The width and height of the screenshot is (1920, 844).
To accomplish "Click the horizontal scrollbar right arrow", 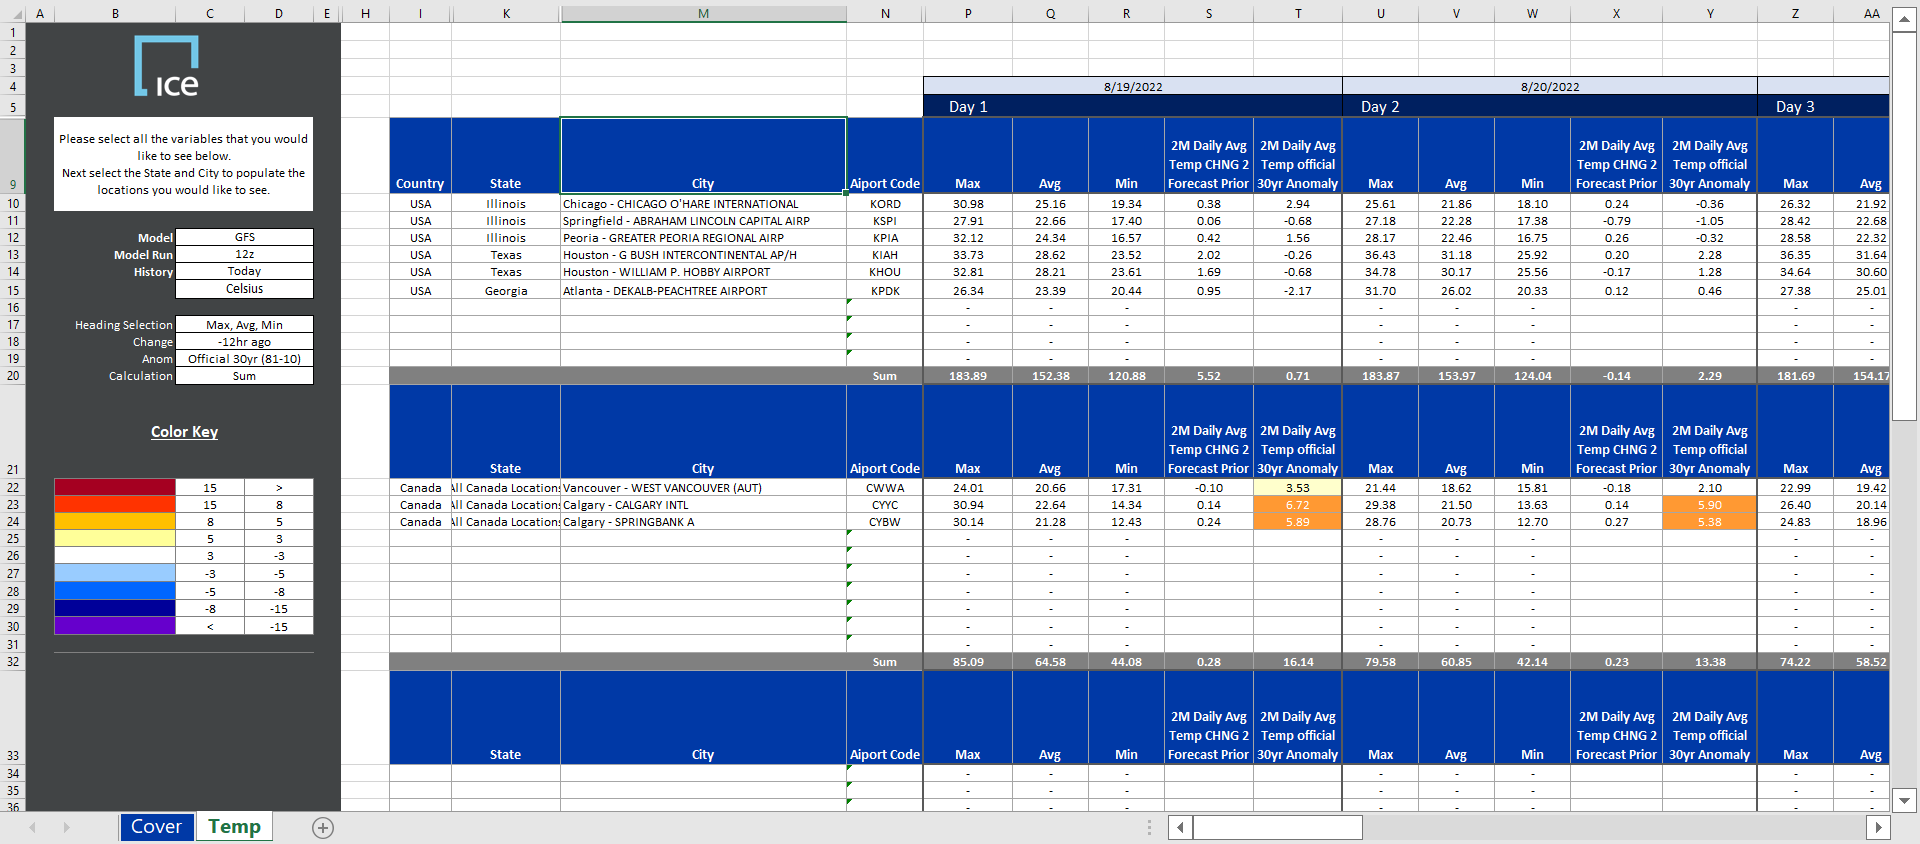I will tap(1878, 828).
